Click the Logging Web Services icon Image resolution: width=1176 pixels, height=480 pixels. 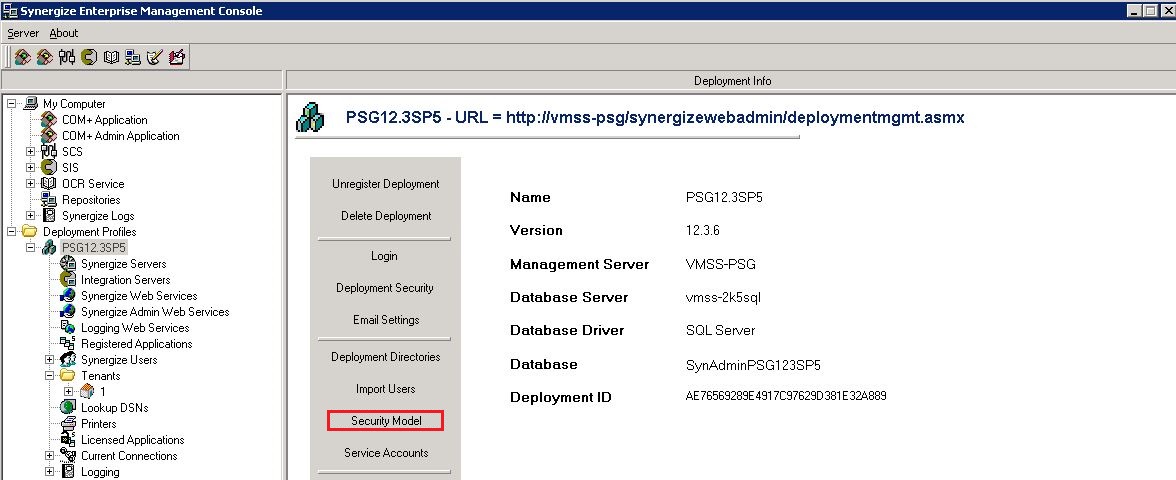point(68,327)
